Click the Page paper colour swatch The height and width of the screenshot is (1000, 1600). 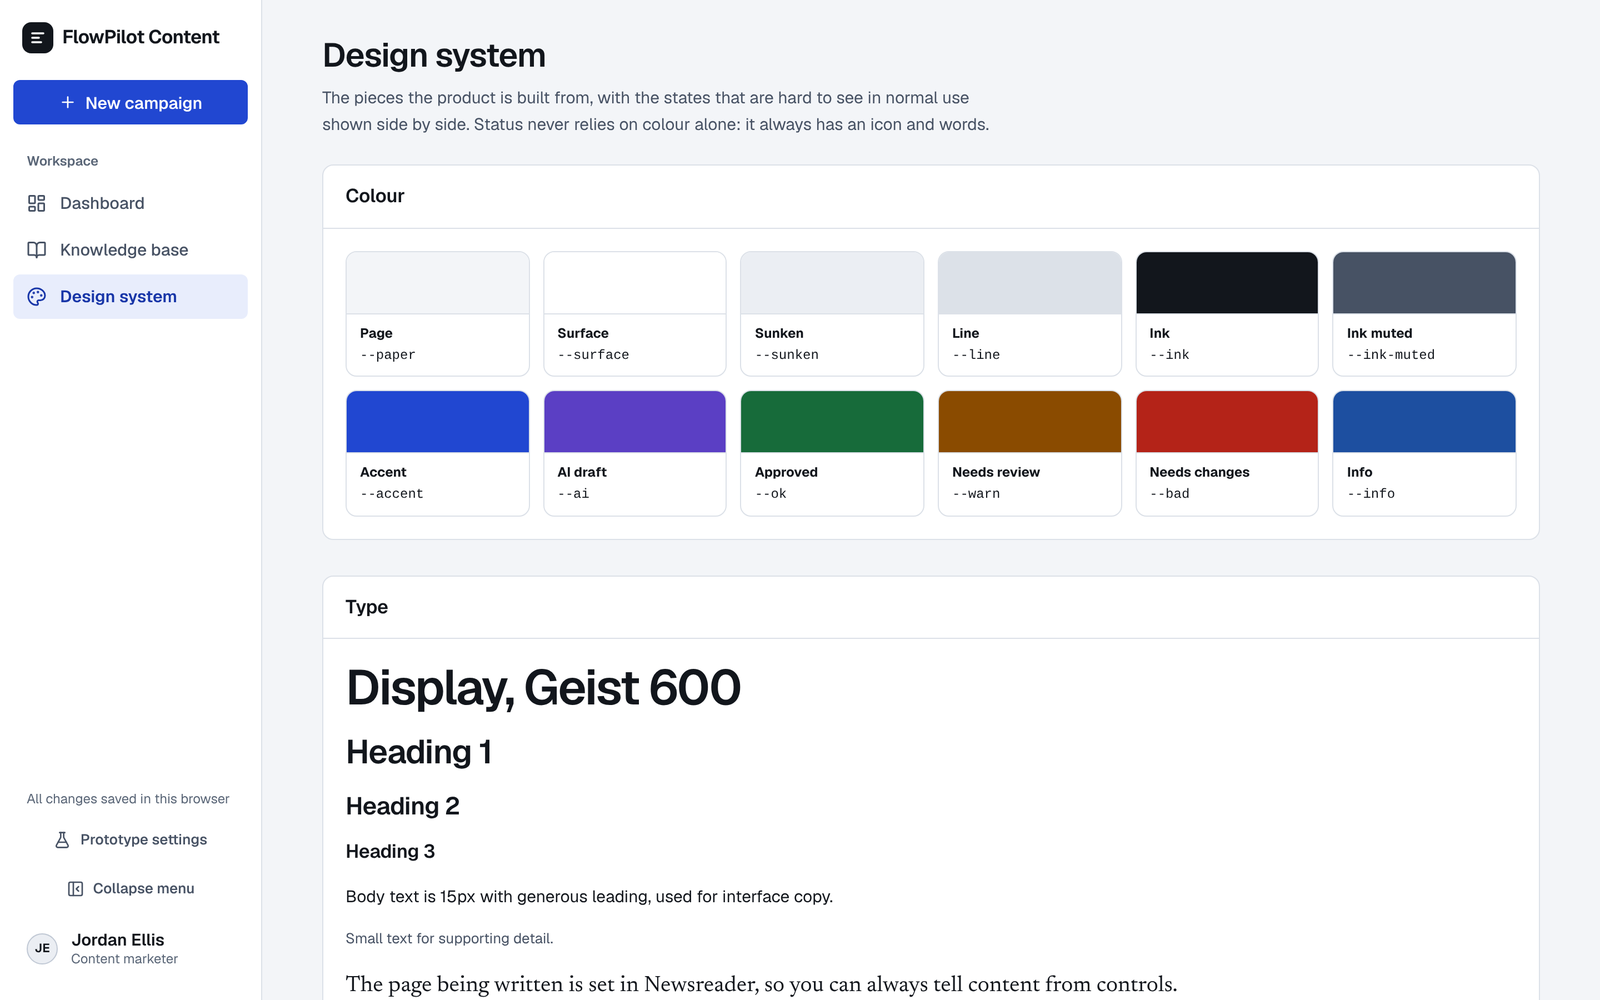click(437, 283)
